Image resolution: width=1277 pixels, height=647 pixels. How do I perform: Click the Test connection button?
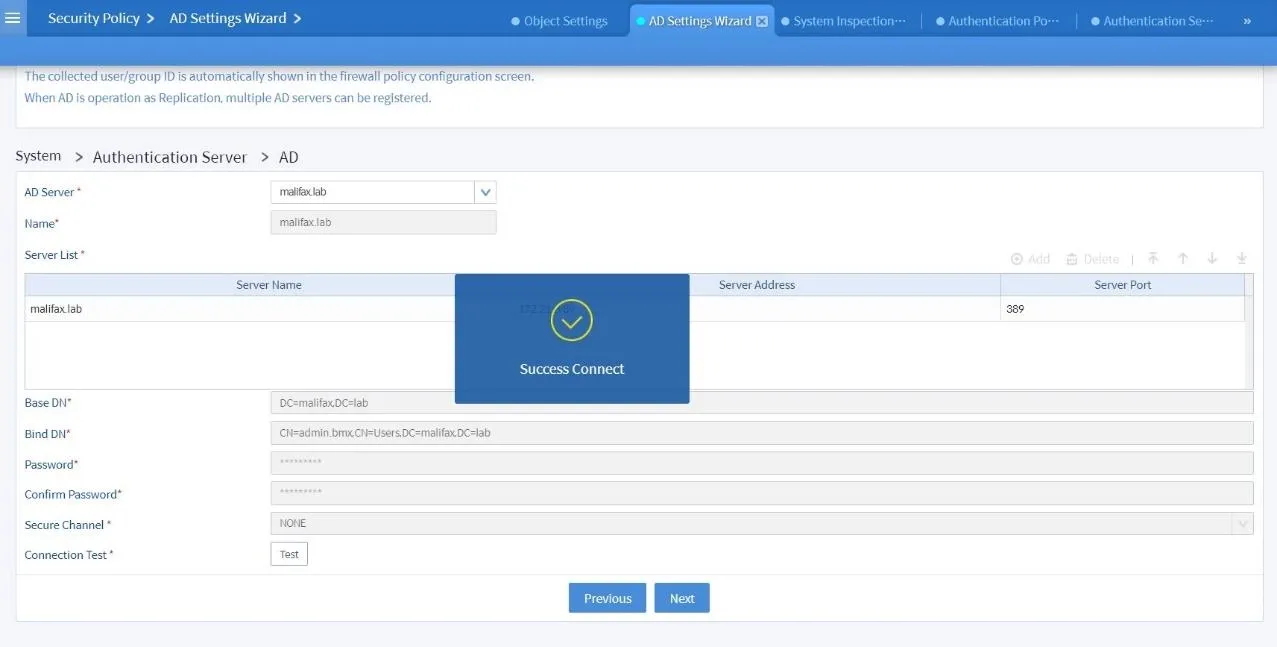click(x=288, y=553)
